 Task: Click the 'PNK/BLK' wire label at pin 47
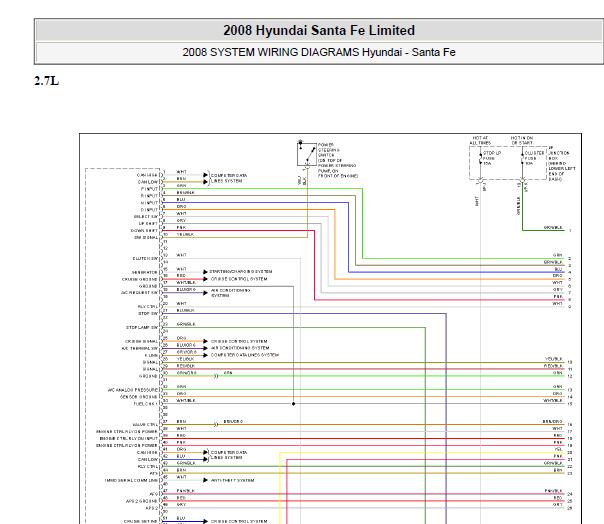click(x=185, y=491)
